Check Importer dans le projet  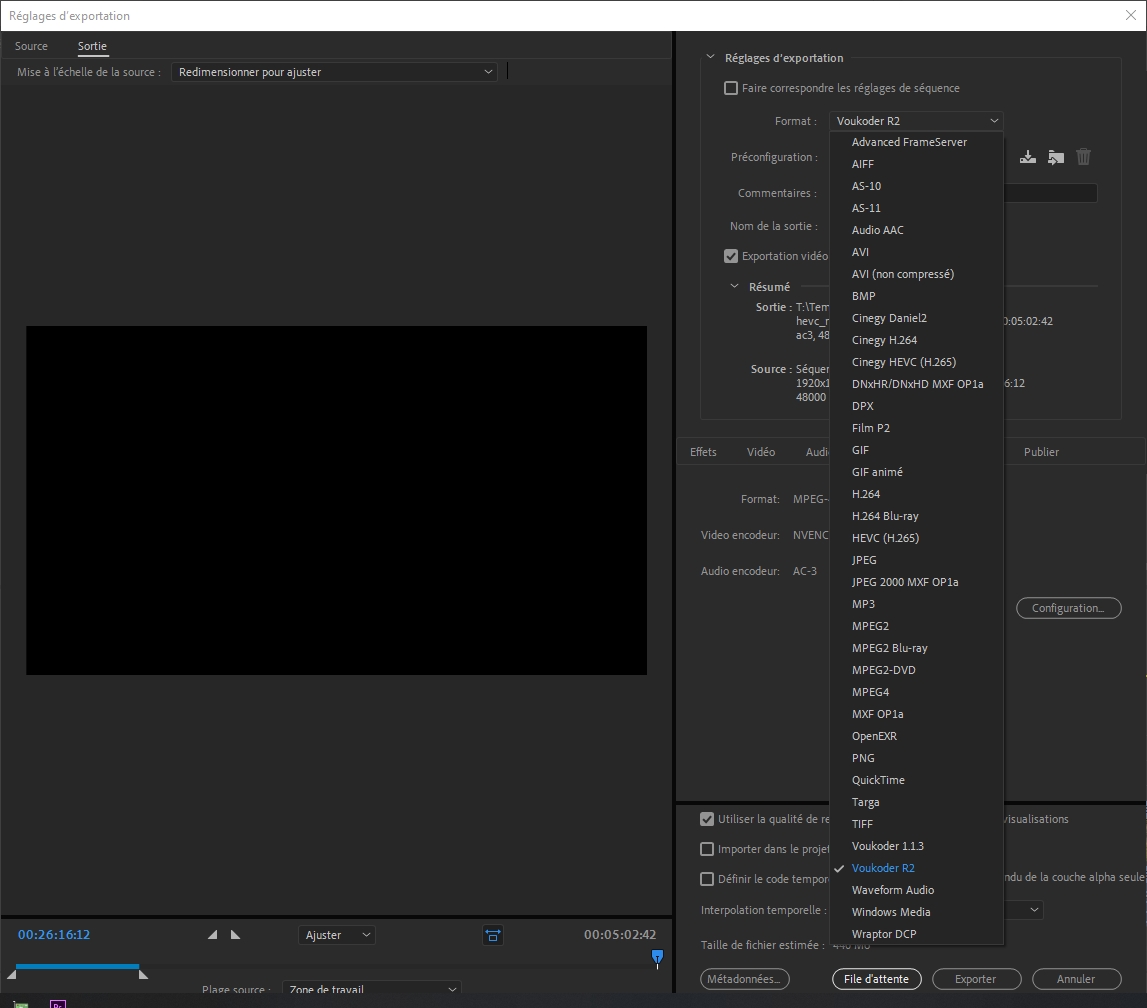point(707,849)
